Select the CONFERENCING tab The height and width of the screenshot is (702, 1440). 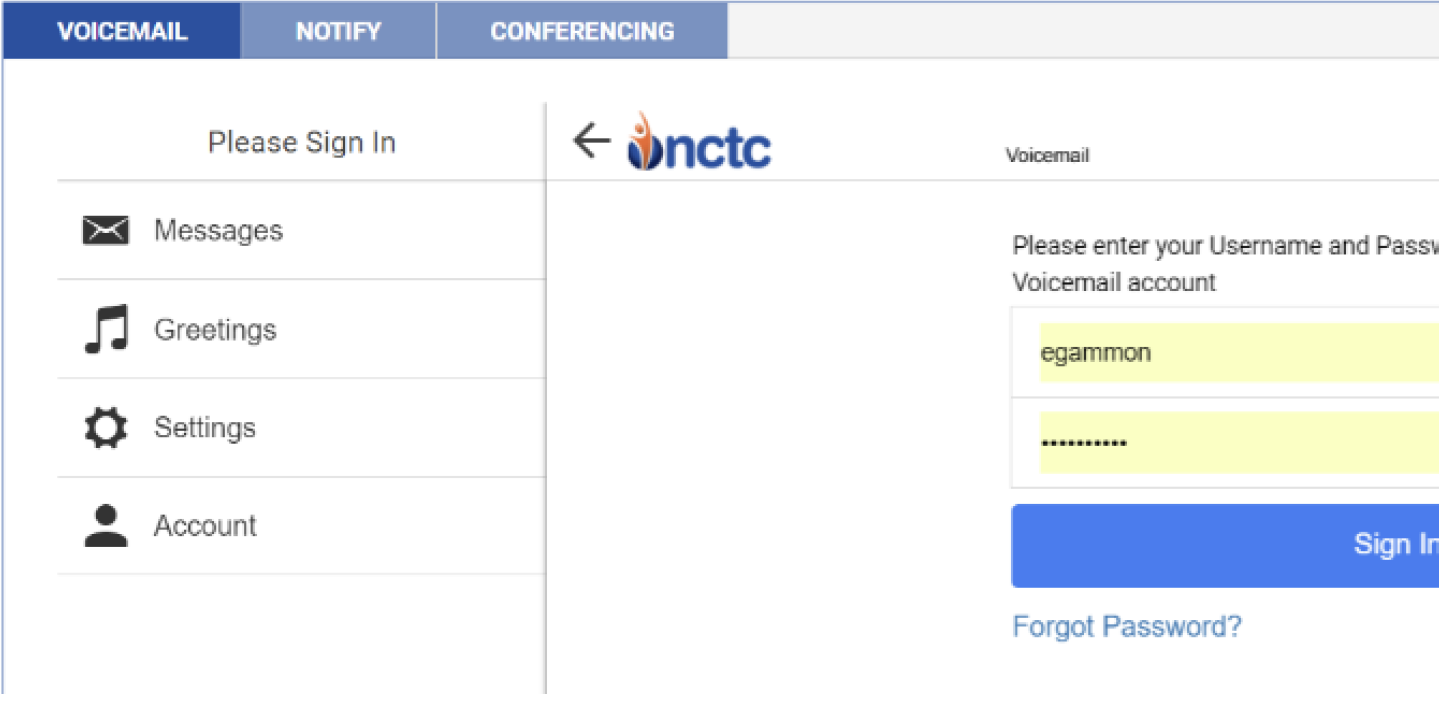(x=582, y=31)
